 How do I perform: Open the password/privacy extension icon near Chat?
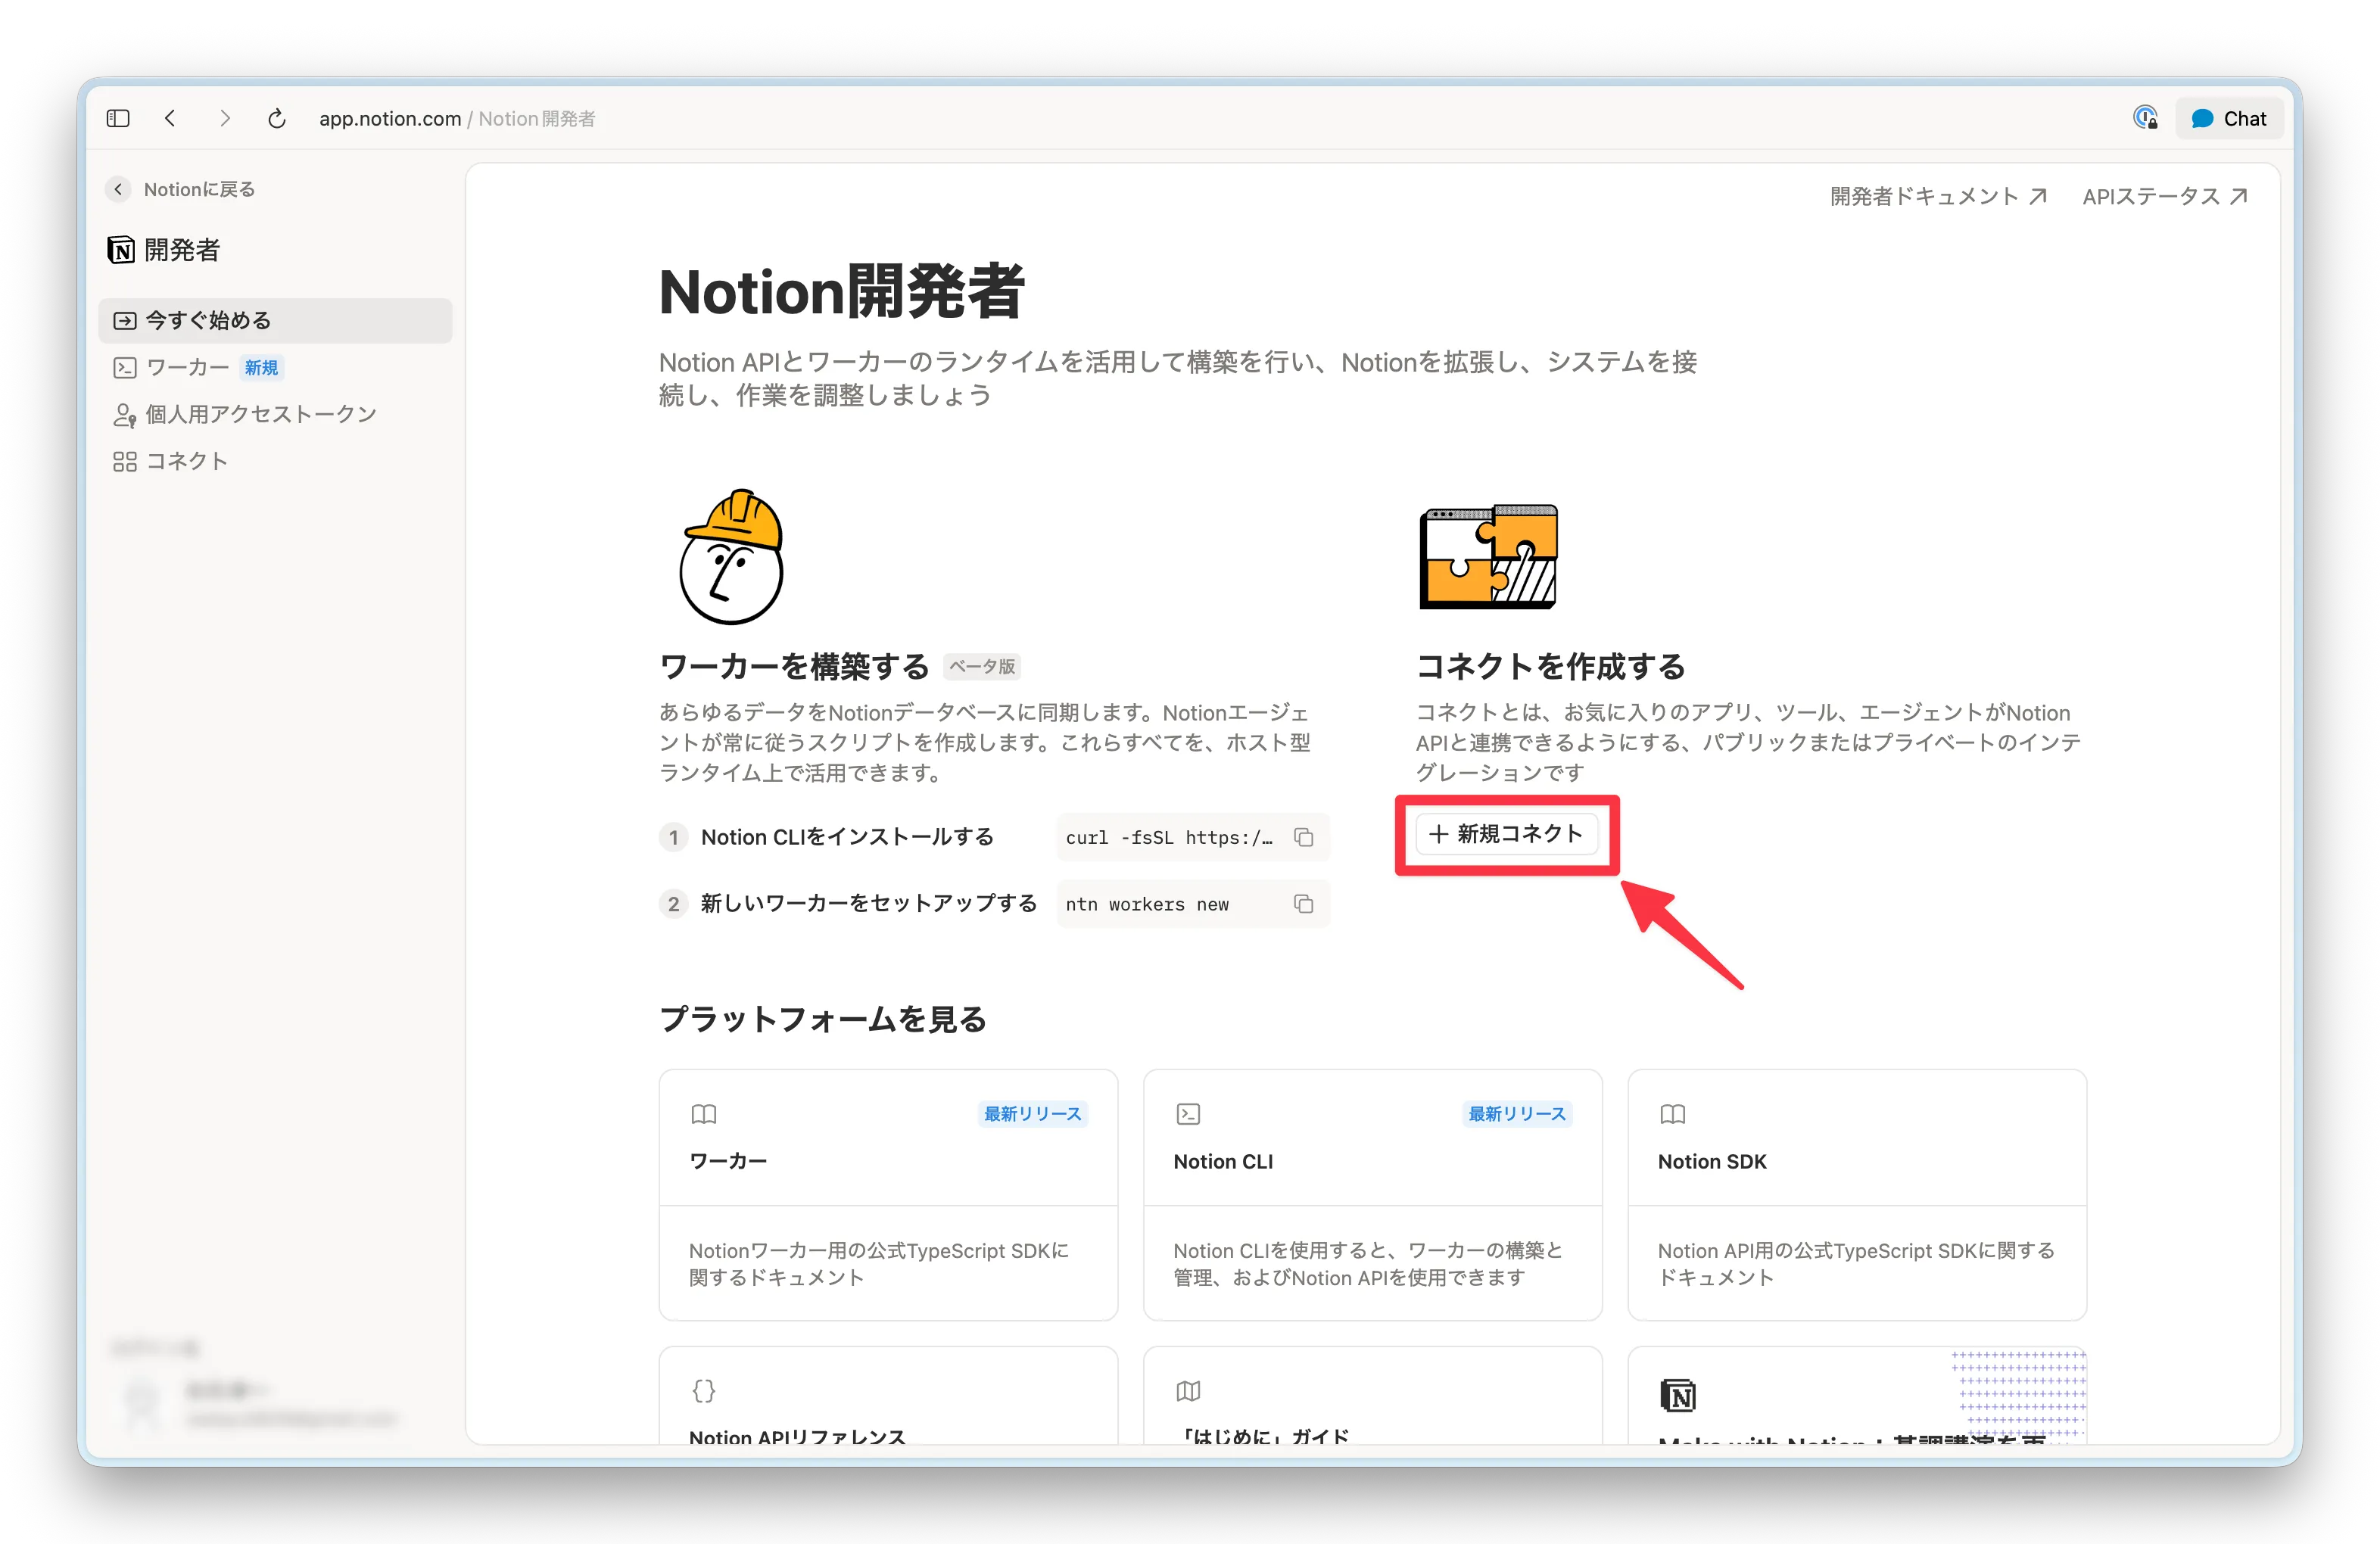[2145, 118]
